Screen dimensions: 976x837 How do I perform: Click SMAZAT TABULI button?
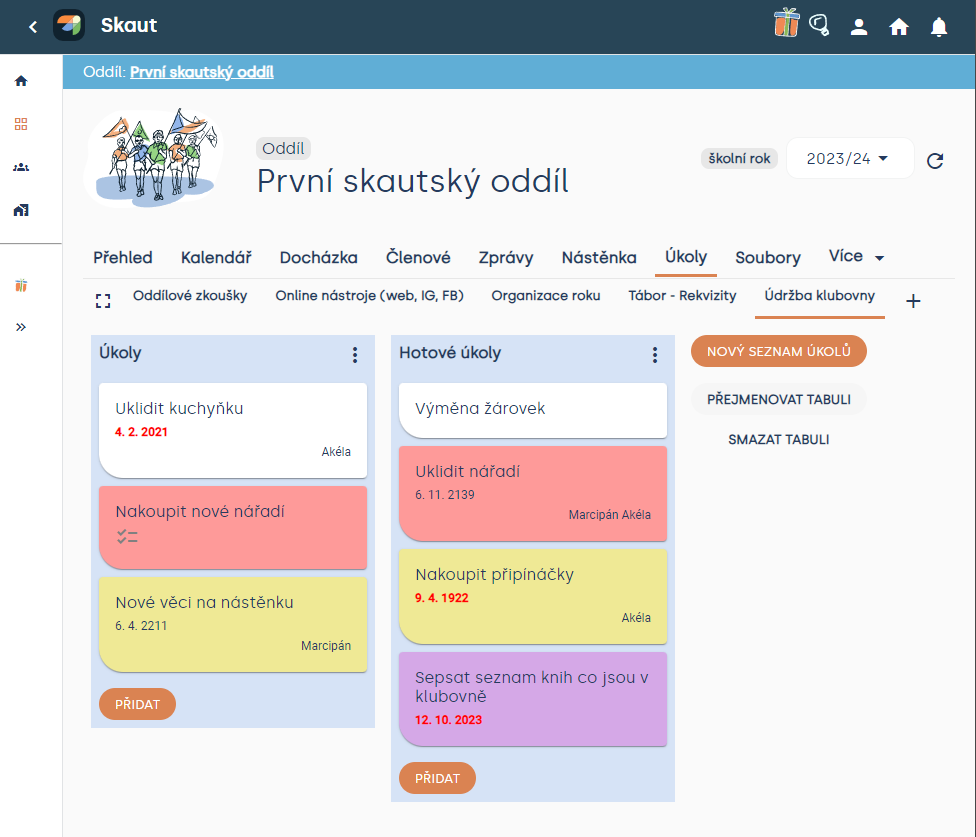point(779,439)
